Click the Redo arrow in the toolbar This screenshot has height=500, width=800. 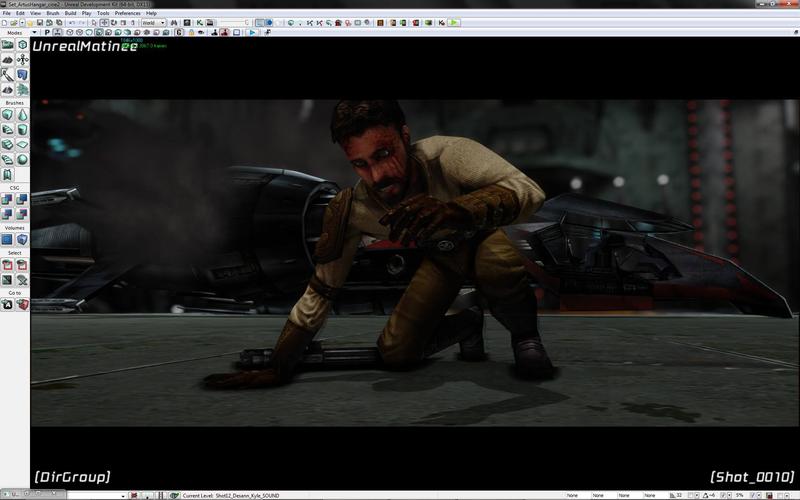point(82,23)
